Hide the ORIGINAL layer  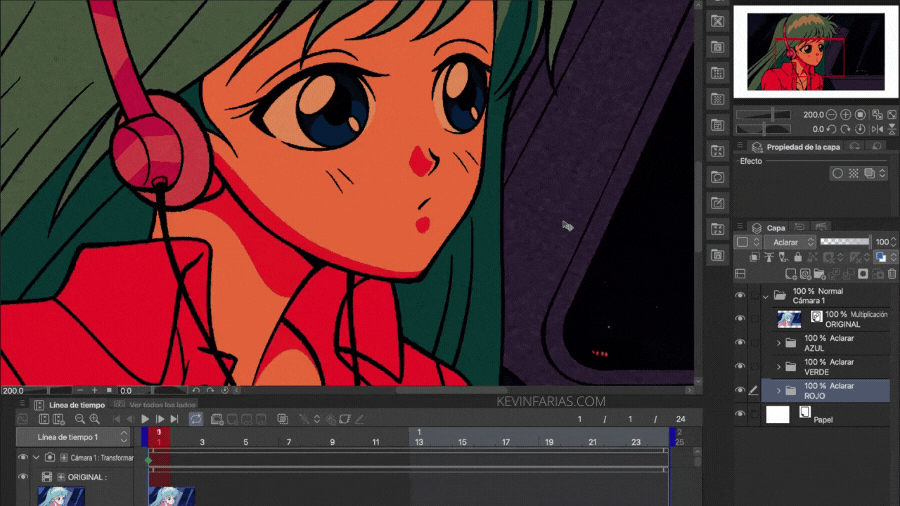click(740, 319)
